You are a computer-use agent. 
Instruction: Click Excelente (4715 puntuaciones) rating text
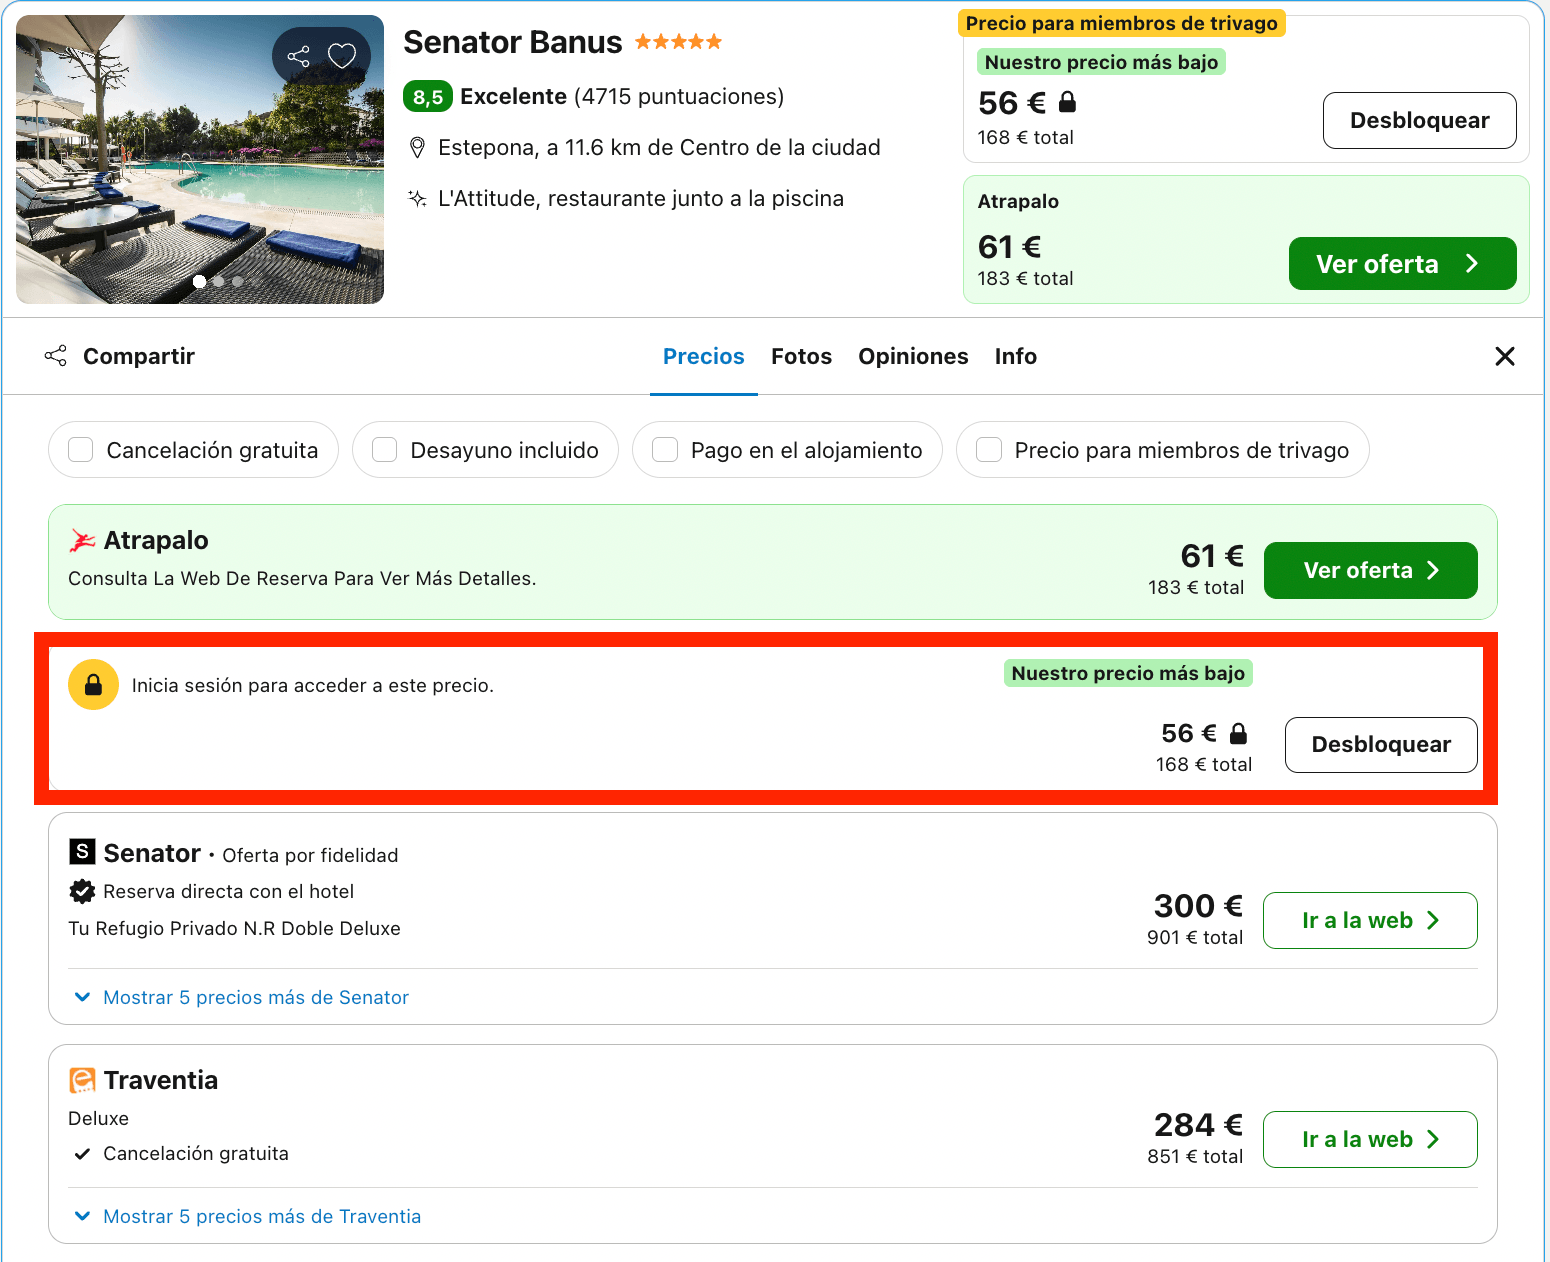(622, 97)
